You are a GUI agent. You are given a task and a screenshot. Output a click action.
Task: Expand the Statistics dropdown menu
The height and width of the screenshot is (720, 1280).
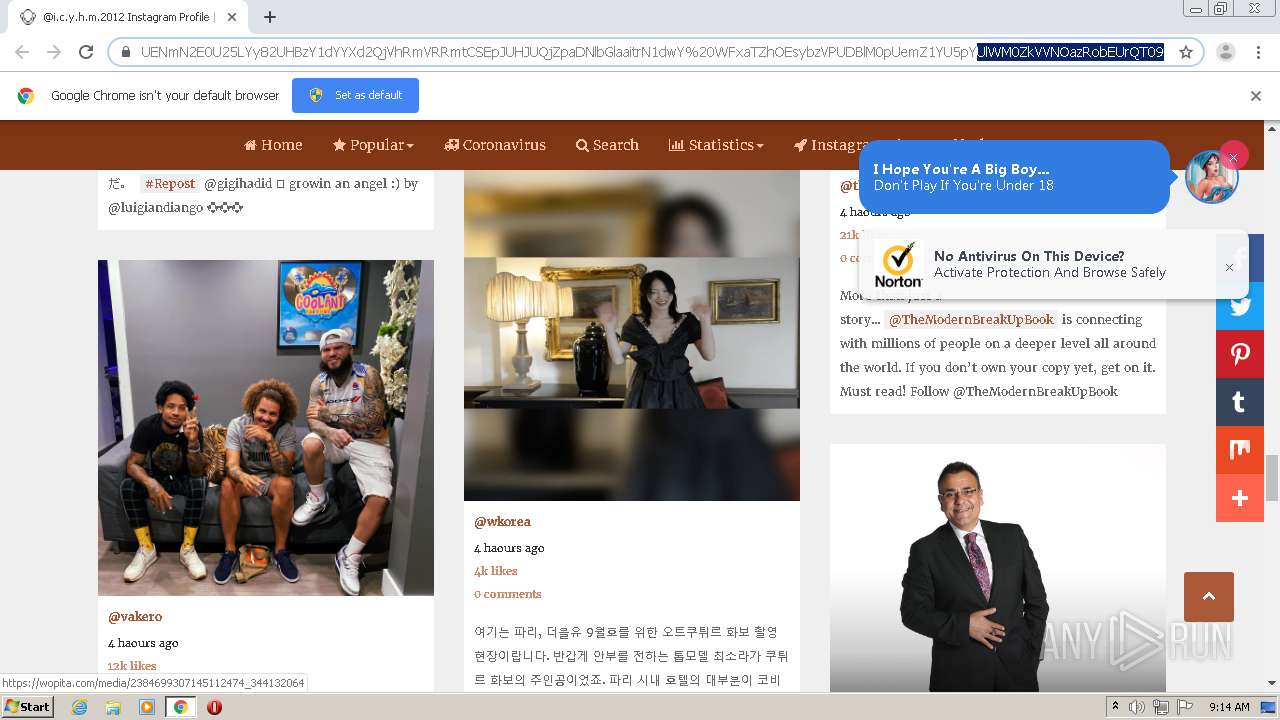point(716,145)
